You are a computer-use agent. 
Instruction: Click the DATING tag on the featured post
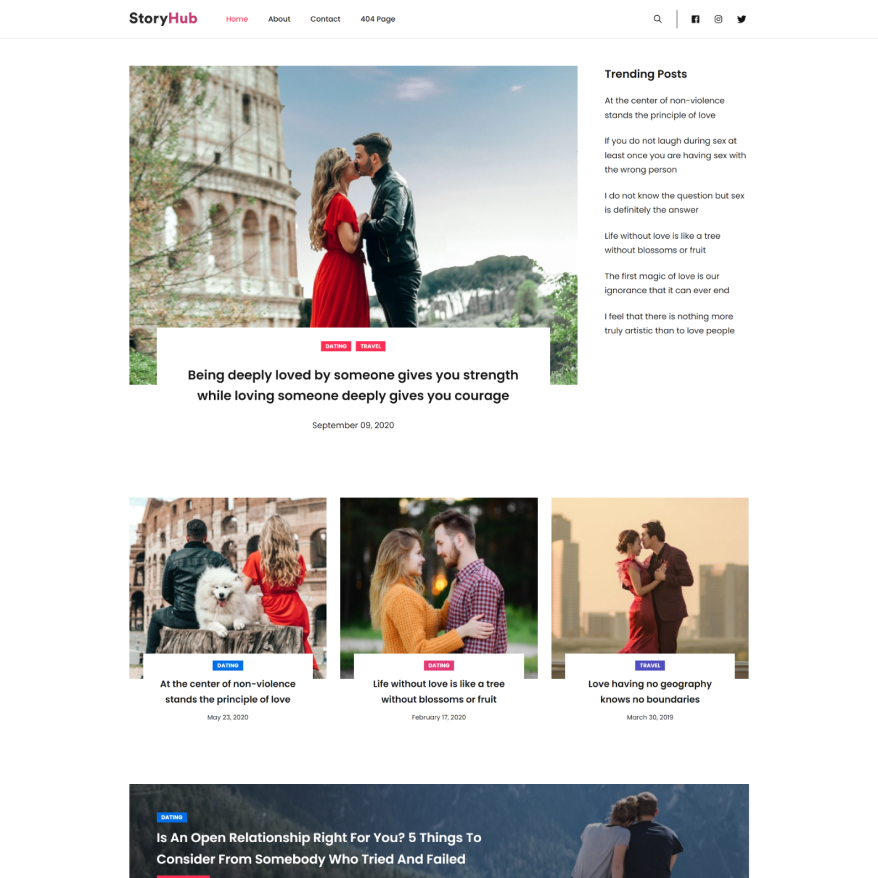pyautogui.click(x=337, y=346)
